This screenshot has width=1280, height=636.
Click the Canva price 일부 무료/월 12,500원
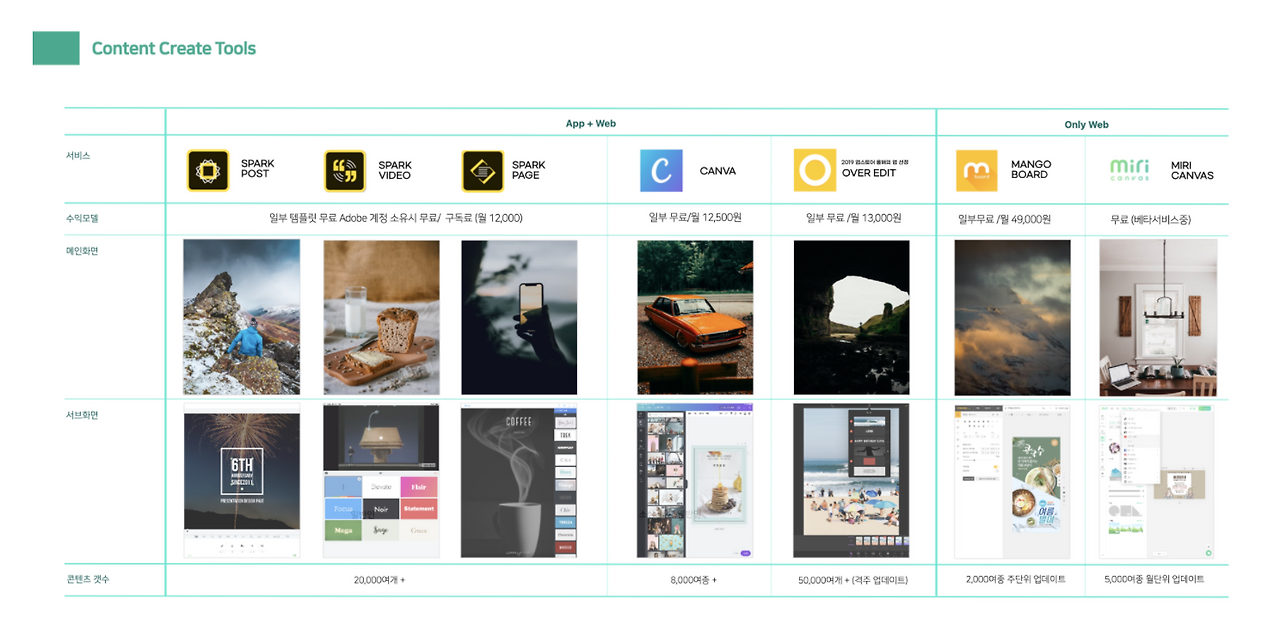pos(695,218)
